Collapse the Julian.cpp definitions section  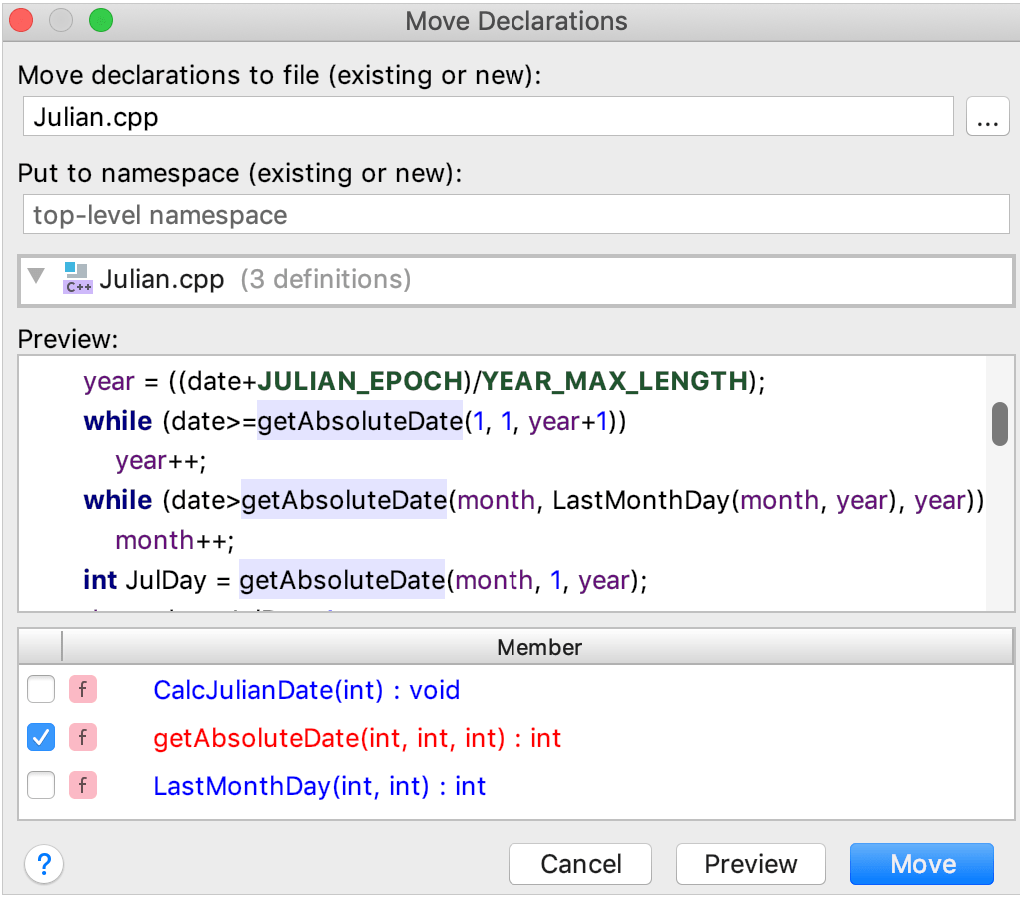pyautogui.click(x=37, y=280)
